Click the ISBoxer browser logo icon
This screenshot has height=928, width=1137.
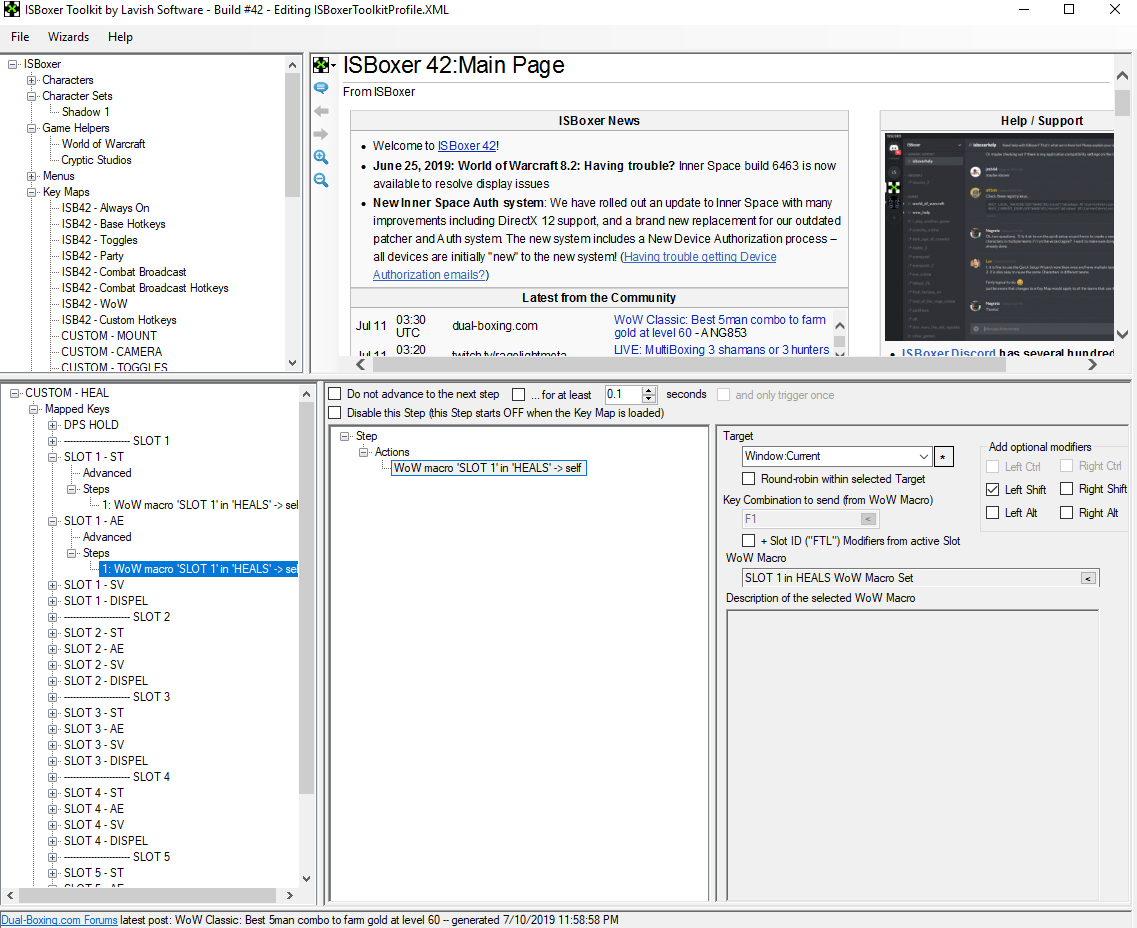[321, 65]
